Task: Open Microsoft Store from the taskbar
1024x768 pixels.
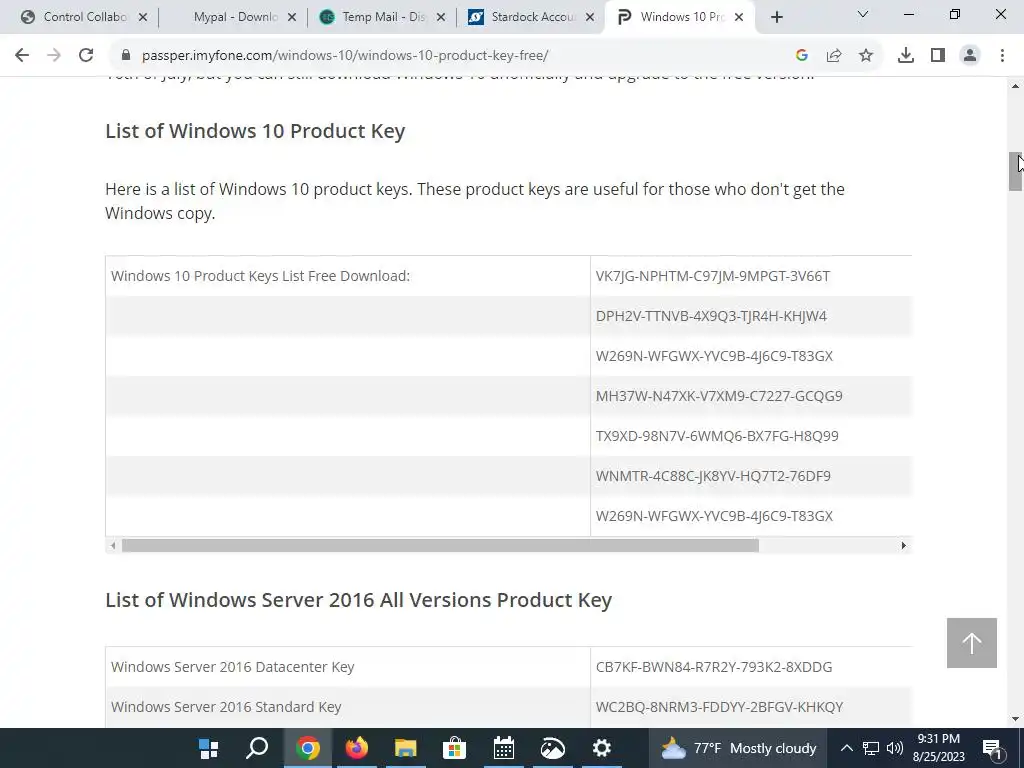Action: [x=455, y=748]
